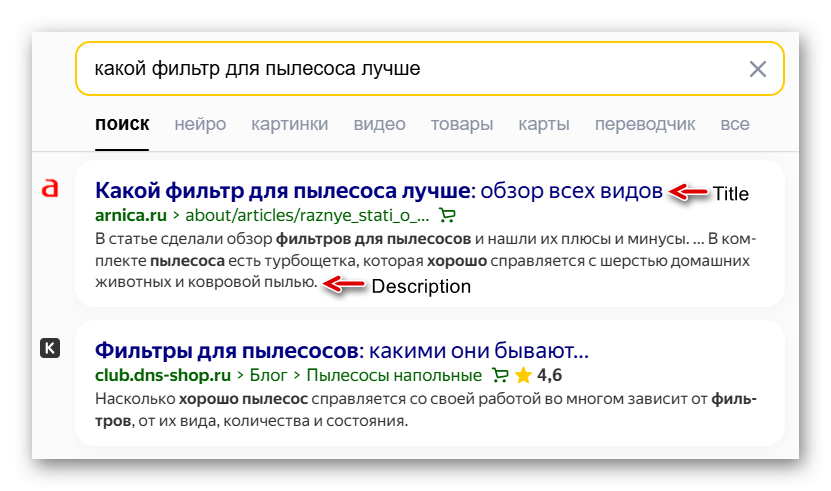Click the red Arnica site favicon
Image resolution: width=831 pixels, height=491 pixels.
point(50,188)
